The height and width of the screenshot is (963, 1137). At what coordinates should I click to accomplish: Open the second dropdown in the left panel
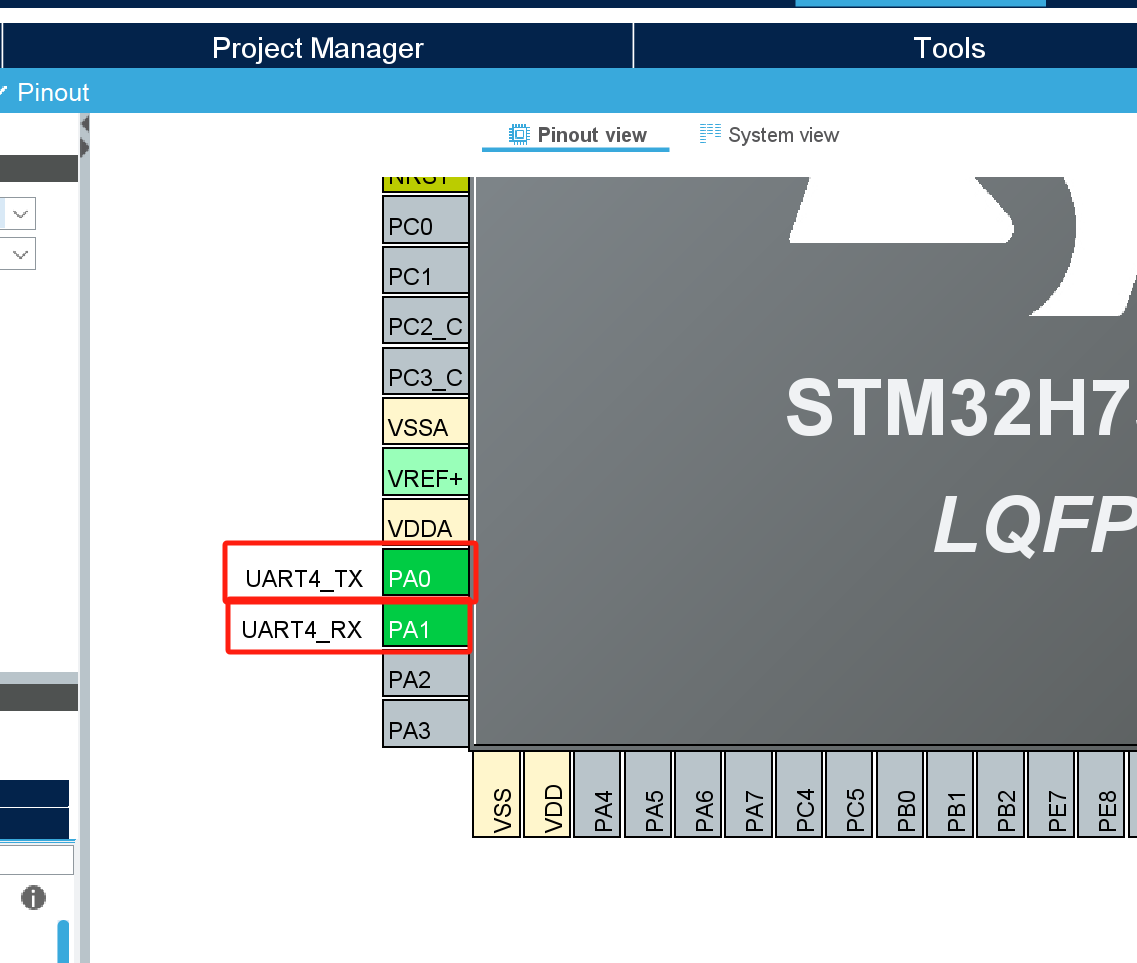[x=20, y=253]
